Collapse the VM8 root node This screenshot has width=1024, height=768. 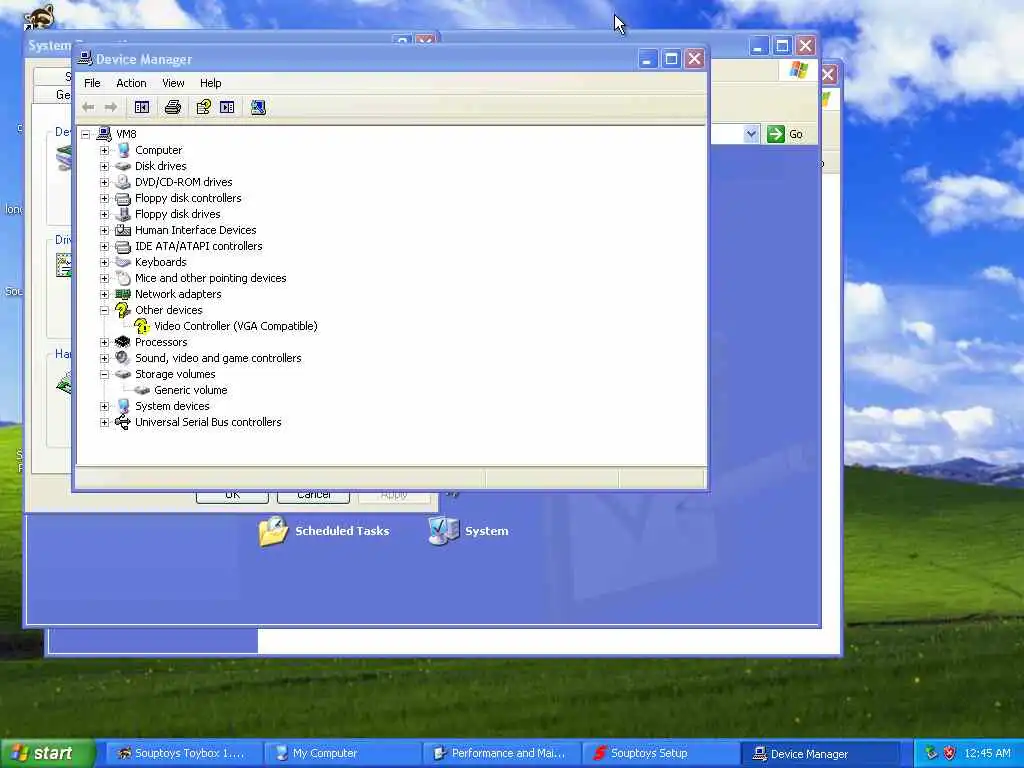coord(86,134)
